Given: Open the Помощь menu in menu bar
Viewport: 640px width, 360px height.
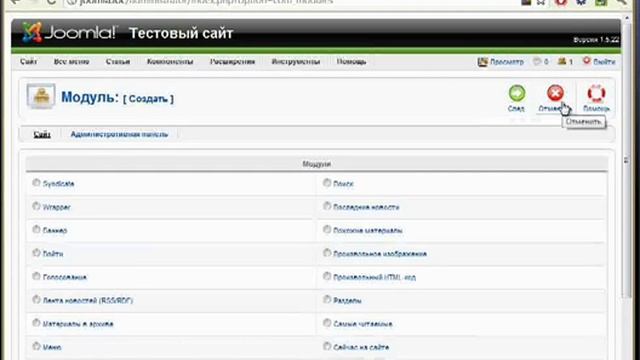Looking at the screenshot, I should click(x=351, y=62).
